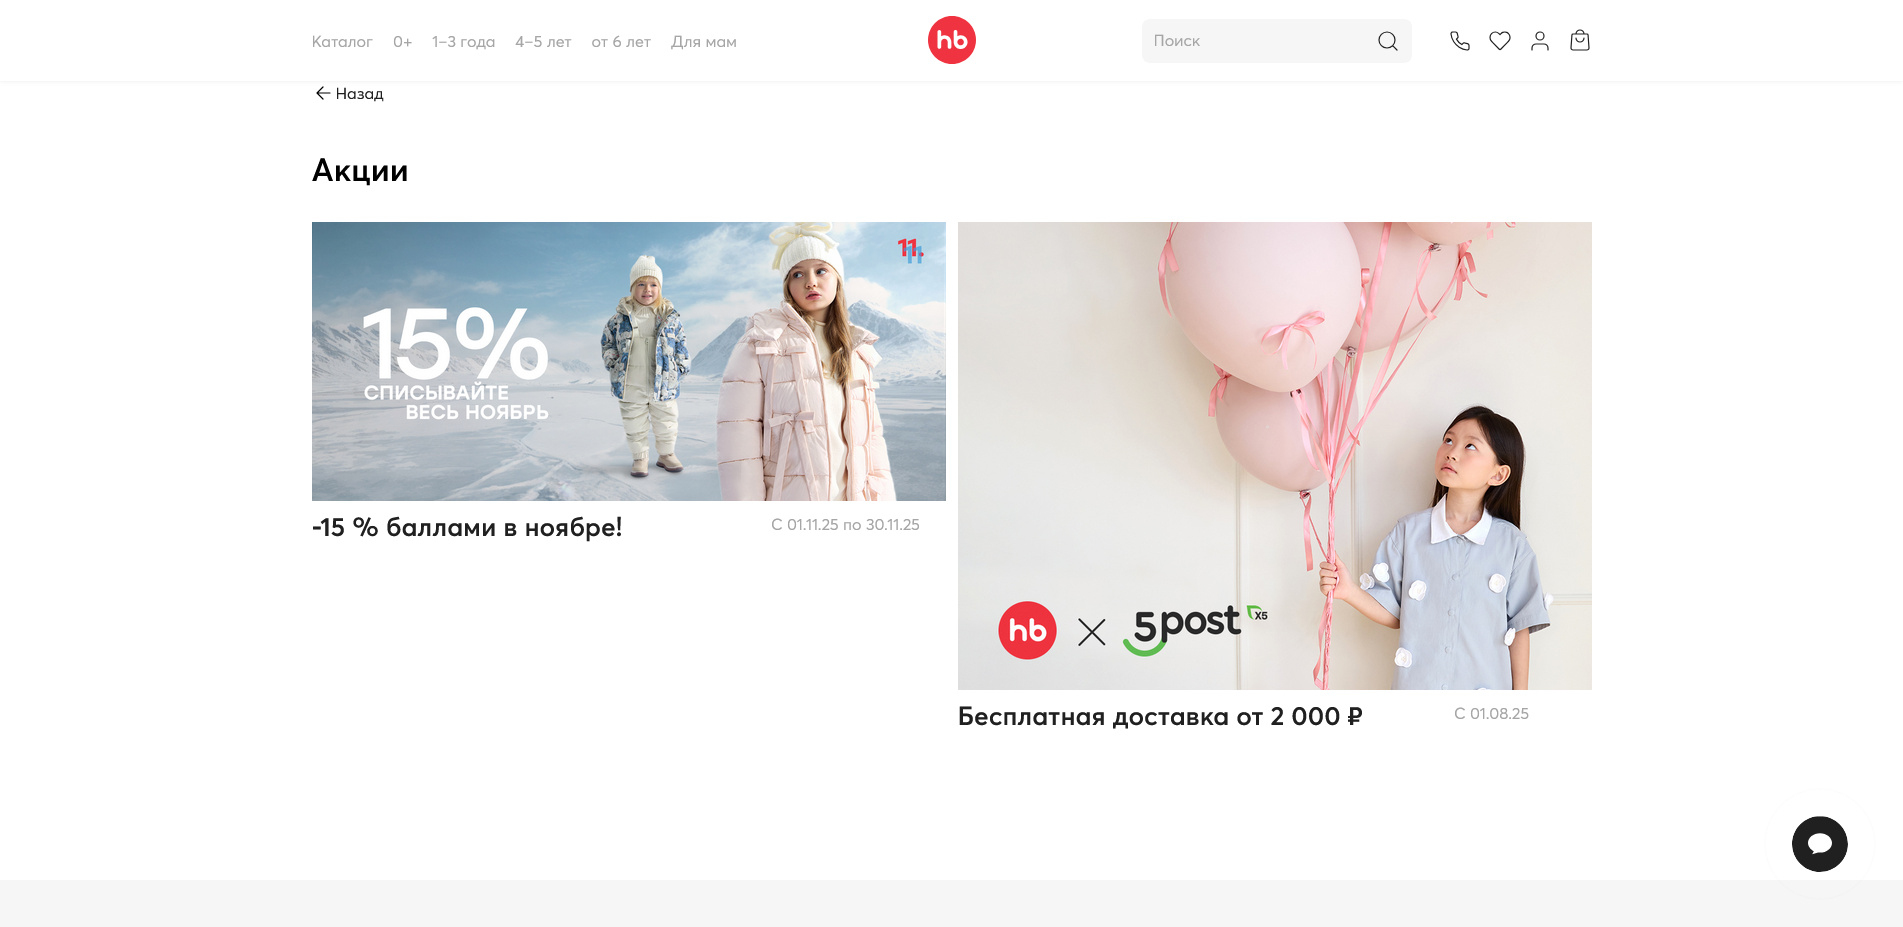Click 'Бесплатная доставка от 2 000 ₽' title

coord(1160,716)
